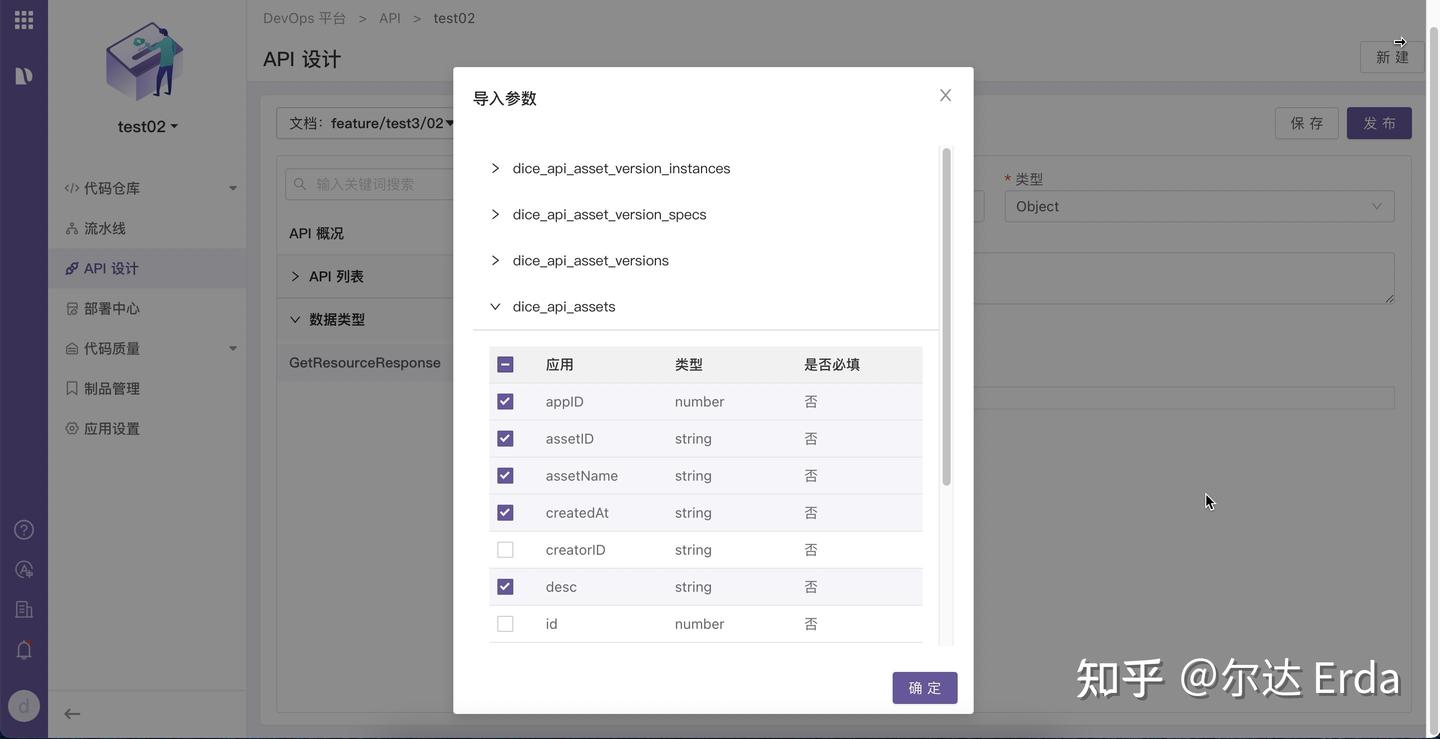Open the notification bell icon
Viewport: 1440px width, 739px height.
tap(24, 650)
